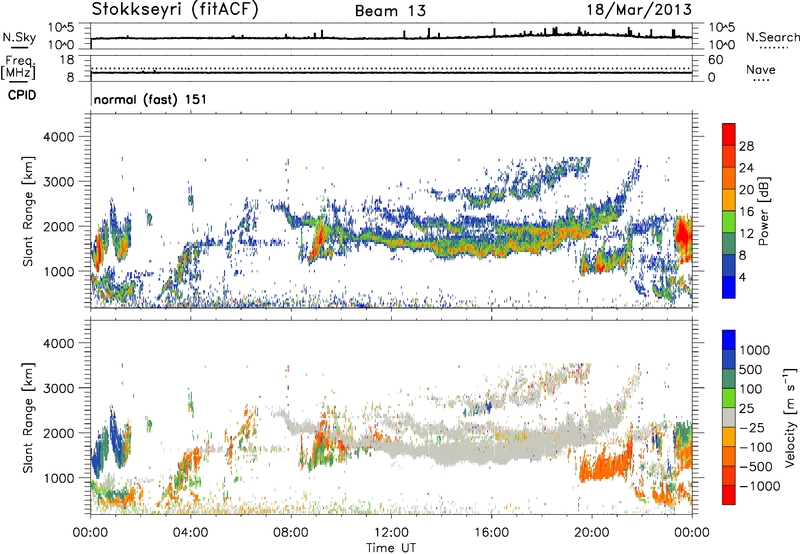Image resolution: width=800 pixels, height=554 pixels.
Task: Click the 'Nave' legend label
Action: (x=761, y=69)
